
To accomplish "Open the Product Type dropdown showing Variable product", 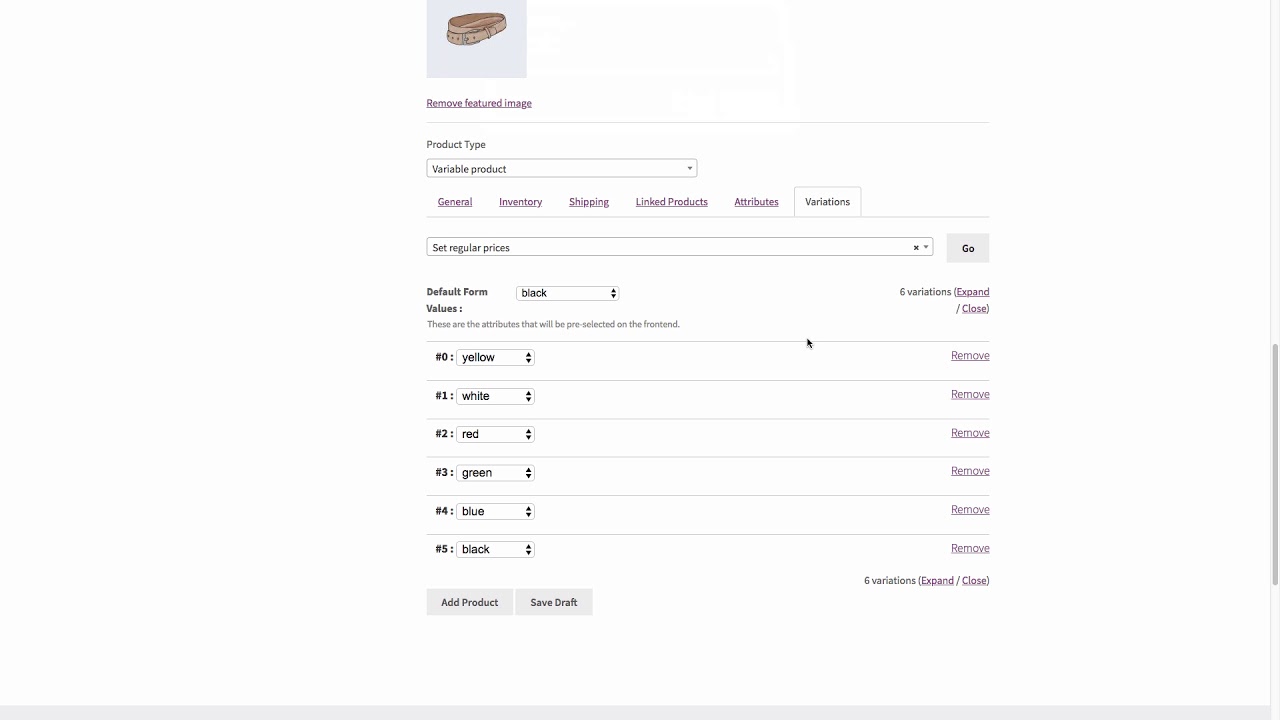I will [x=561, y=168].
